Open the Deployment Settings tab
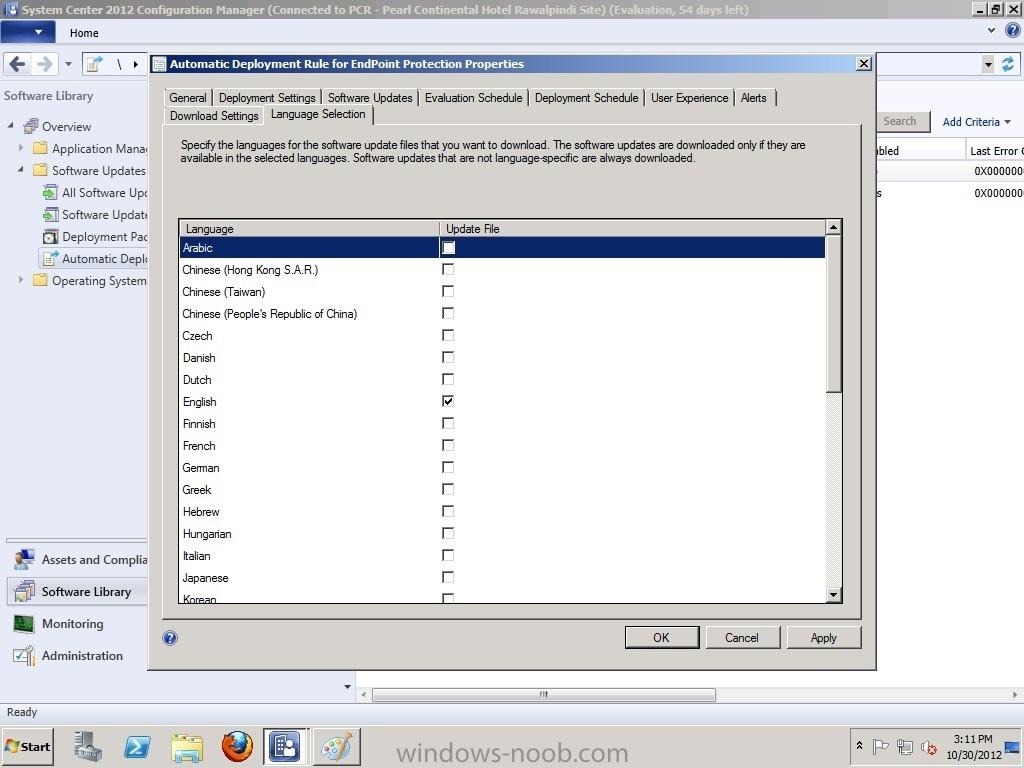Viewport: 1024px width, 768px height. (x=267, y=98)
